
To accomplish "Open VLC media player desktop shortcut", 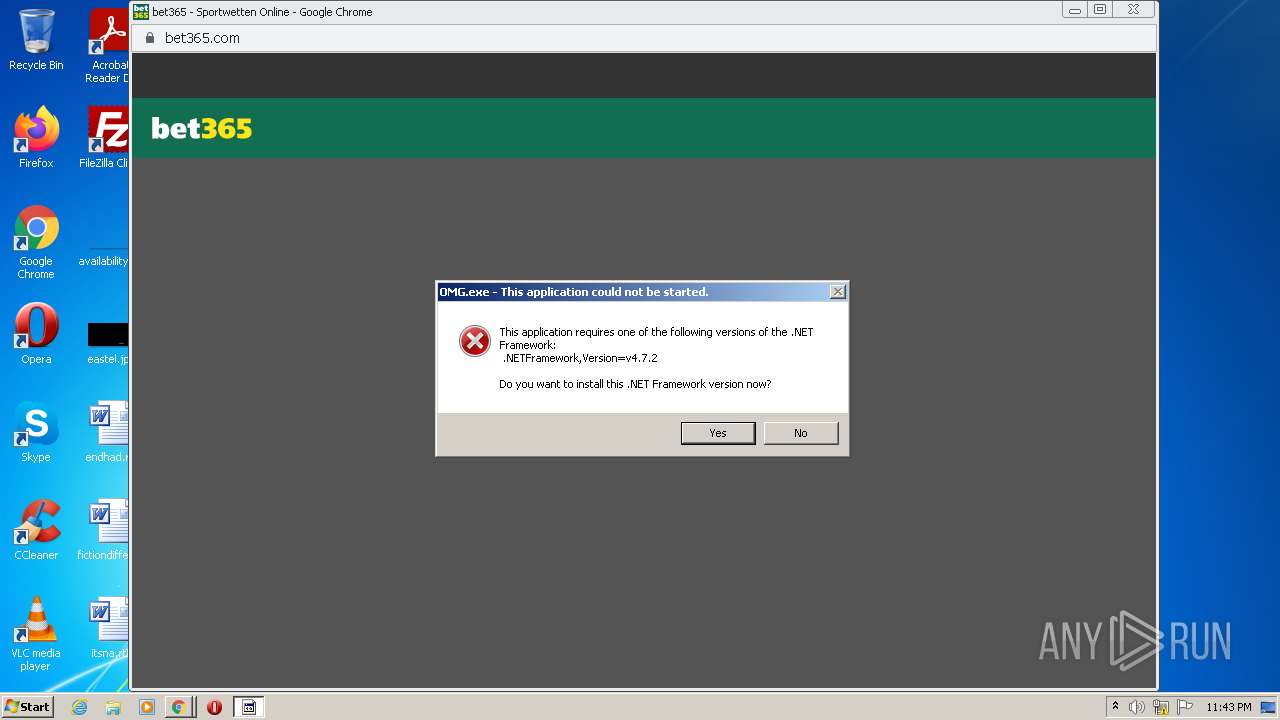I will tap(36, 634).
